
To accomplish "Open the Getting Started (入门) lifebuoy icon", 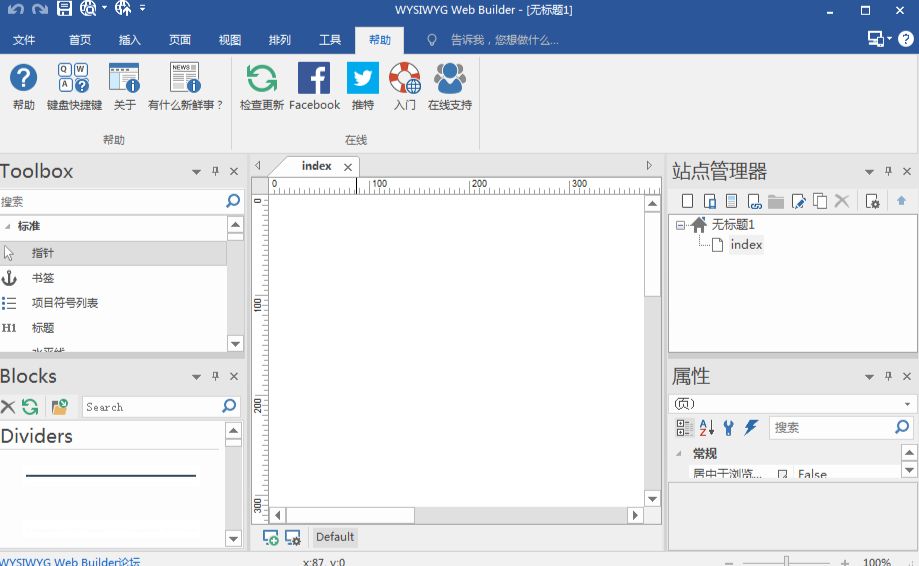I will [x=405, y=80].
